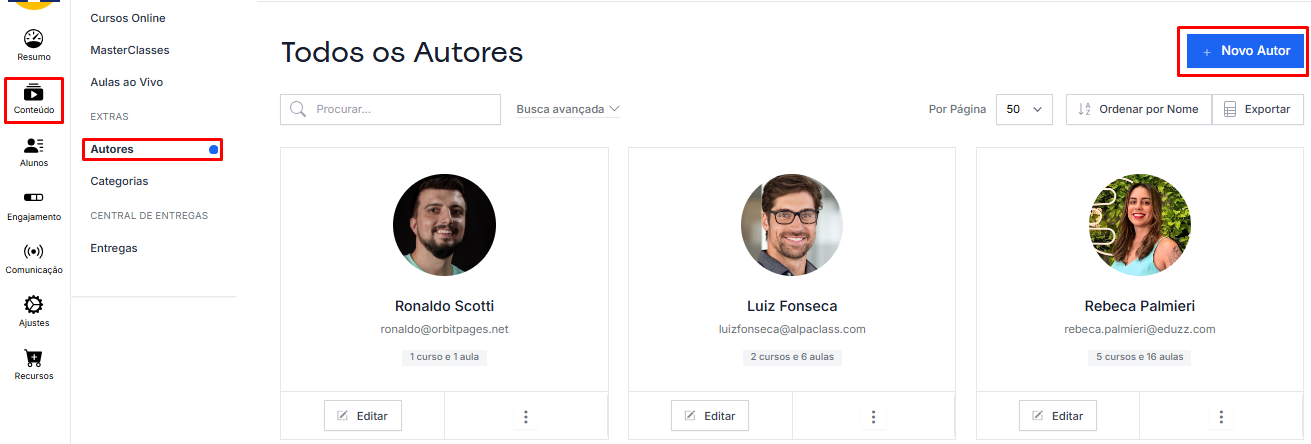This screenshot has height=444, width=1311.
Task: Select Categorias in the side menu
Action: click(x=119, y=181)
